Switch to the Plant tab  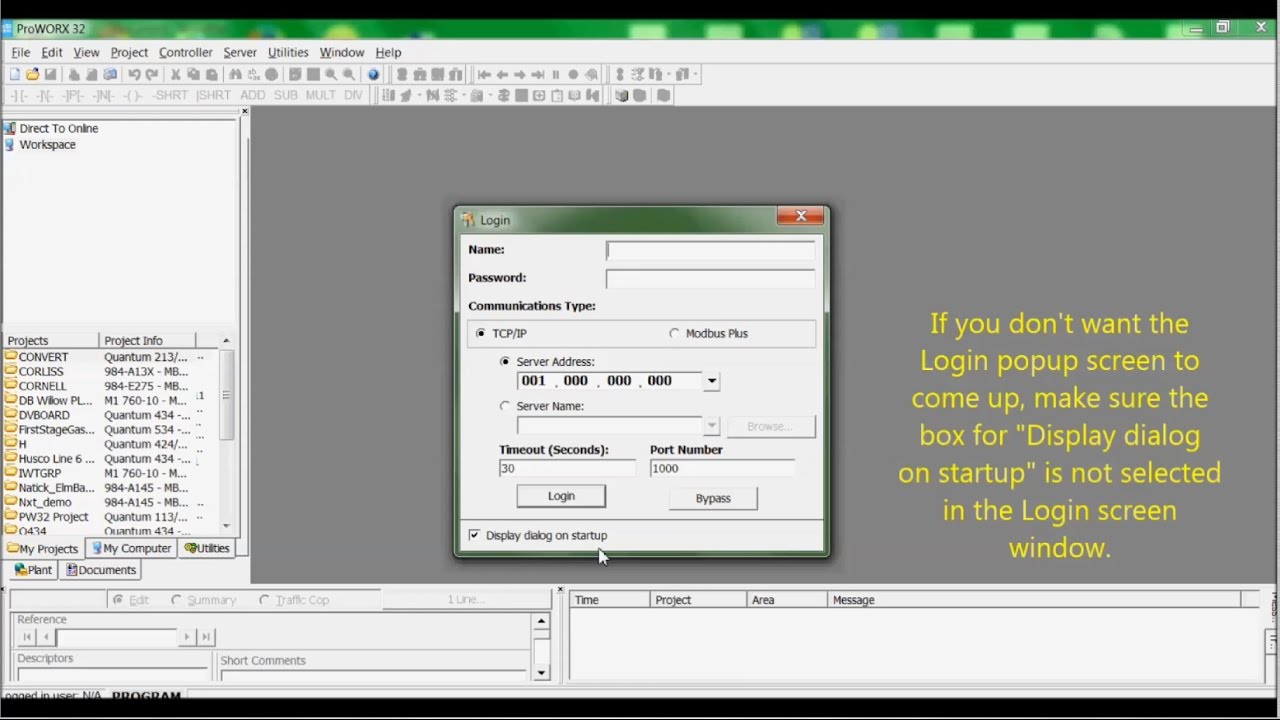pos(33,570)
